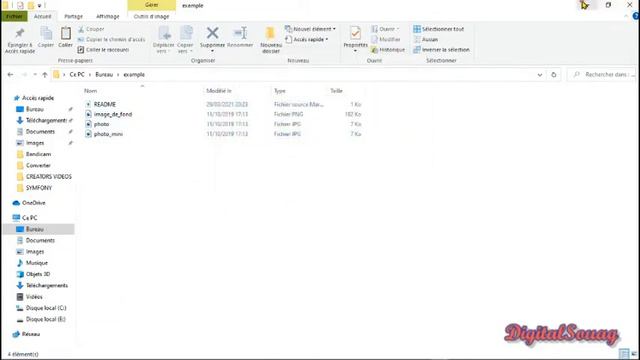Switch to the Affichage tab
Screen dimensions: 640x360
click(108, 16)
